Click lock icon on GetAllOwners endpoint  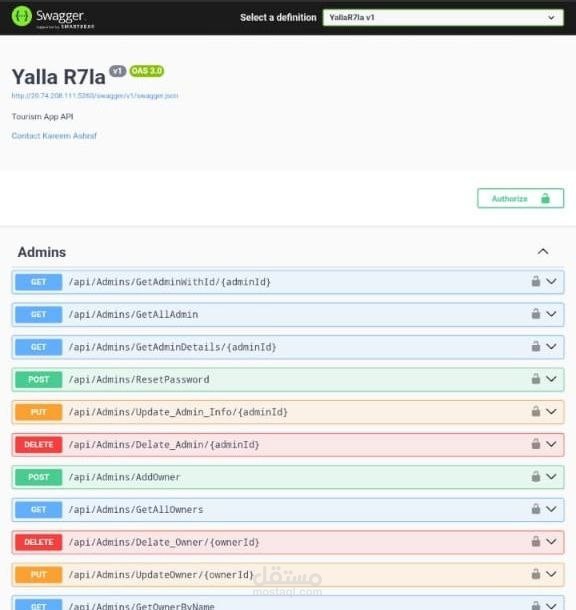click(536, 509)
